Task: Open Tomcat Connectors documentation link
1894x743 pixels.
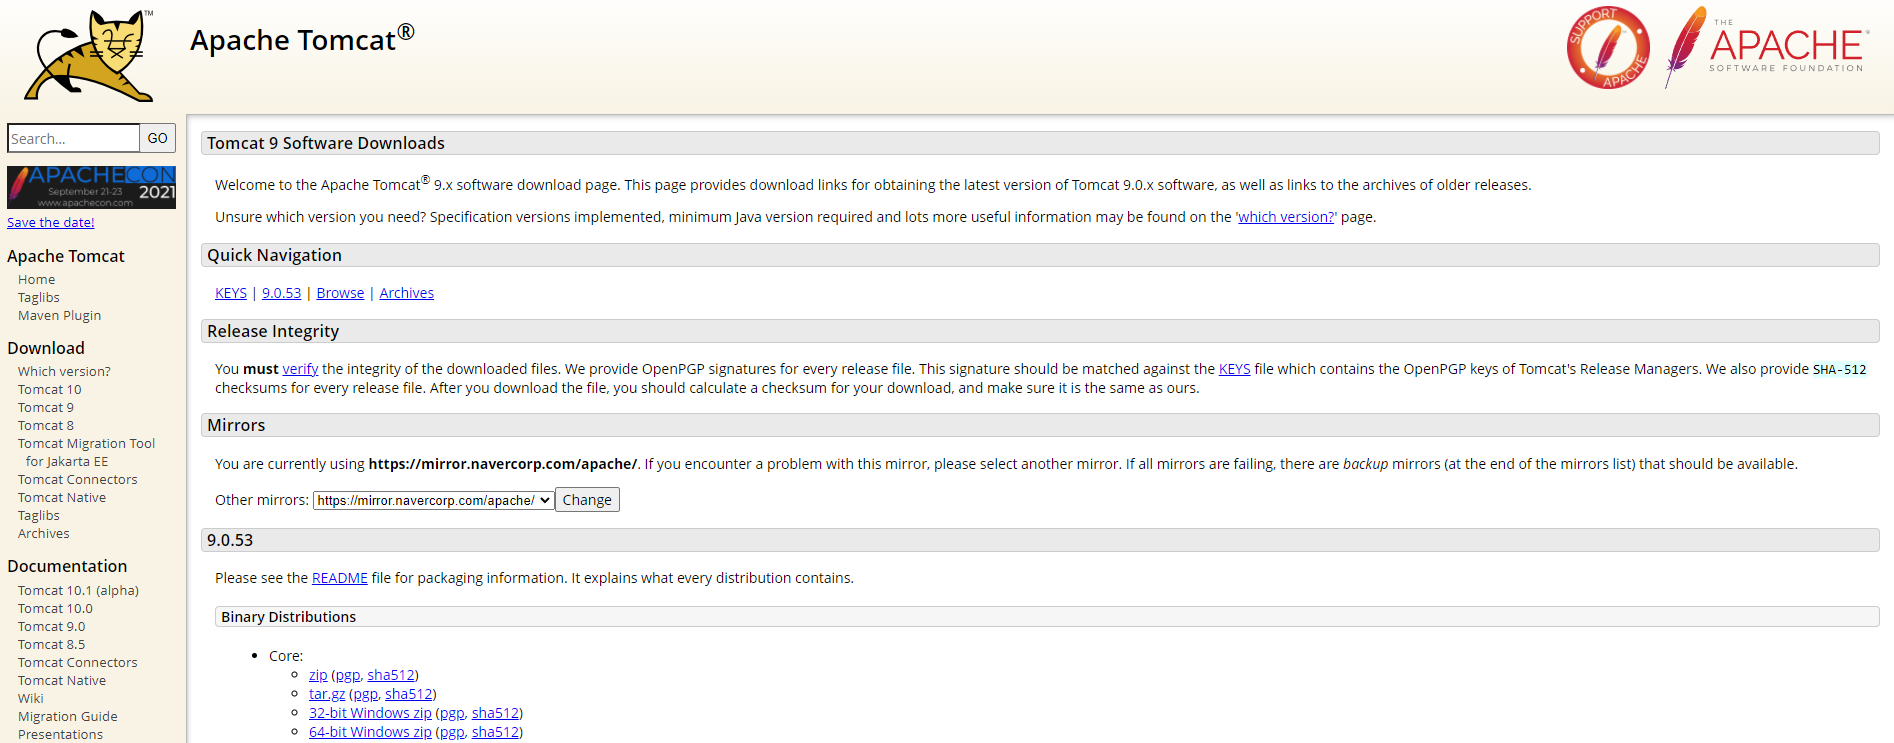Action: 78,662
